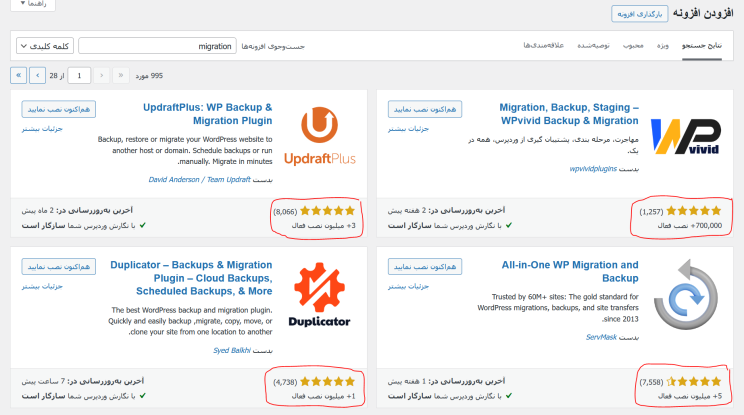Install WPvivid Backup & Migration now
The image size is (744, 415).
(x=425, y=109)
